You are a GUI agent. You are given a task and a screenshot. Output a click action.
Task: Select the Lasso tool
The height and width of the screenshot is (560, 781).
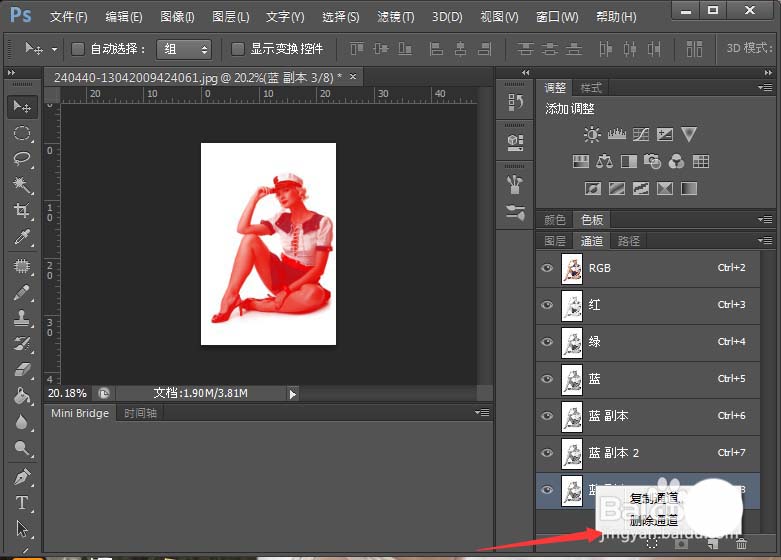coord(22,159)
